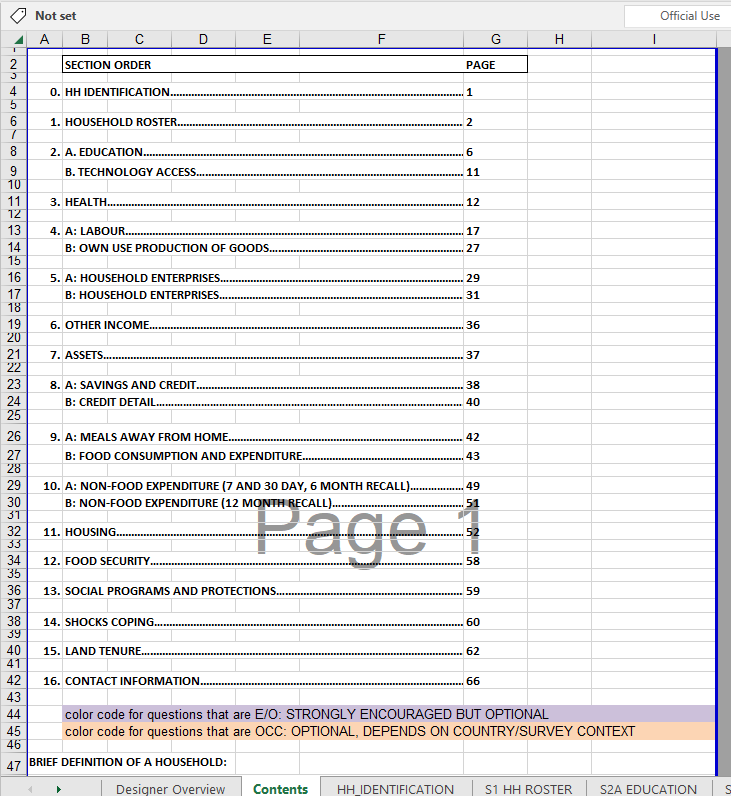Click the SECTION ORDER heading cell

click(x=108, y=65)
